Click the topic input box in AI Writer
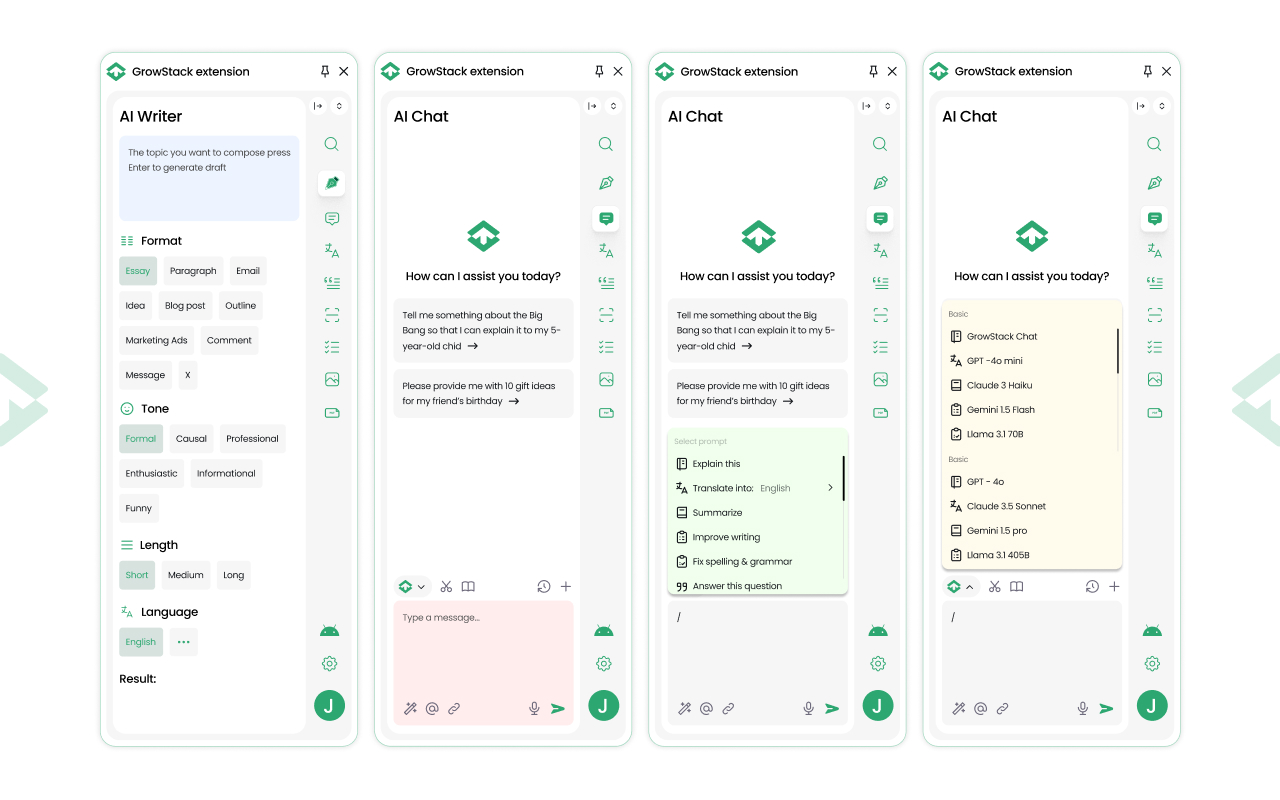The width and height of the screenshot is (1280, 800). pyautogui.click(x=209, y=178)
